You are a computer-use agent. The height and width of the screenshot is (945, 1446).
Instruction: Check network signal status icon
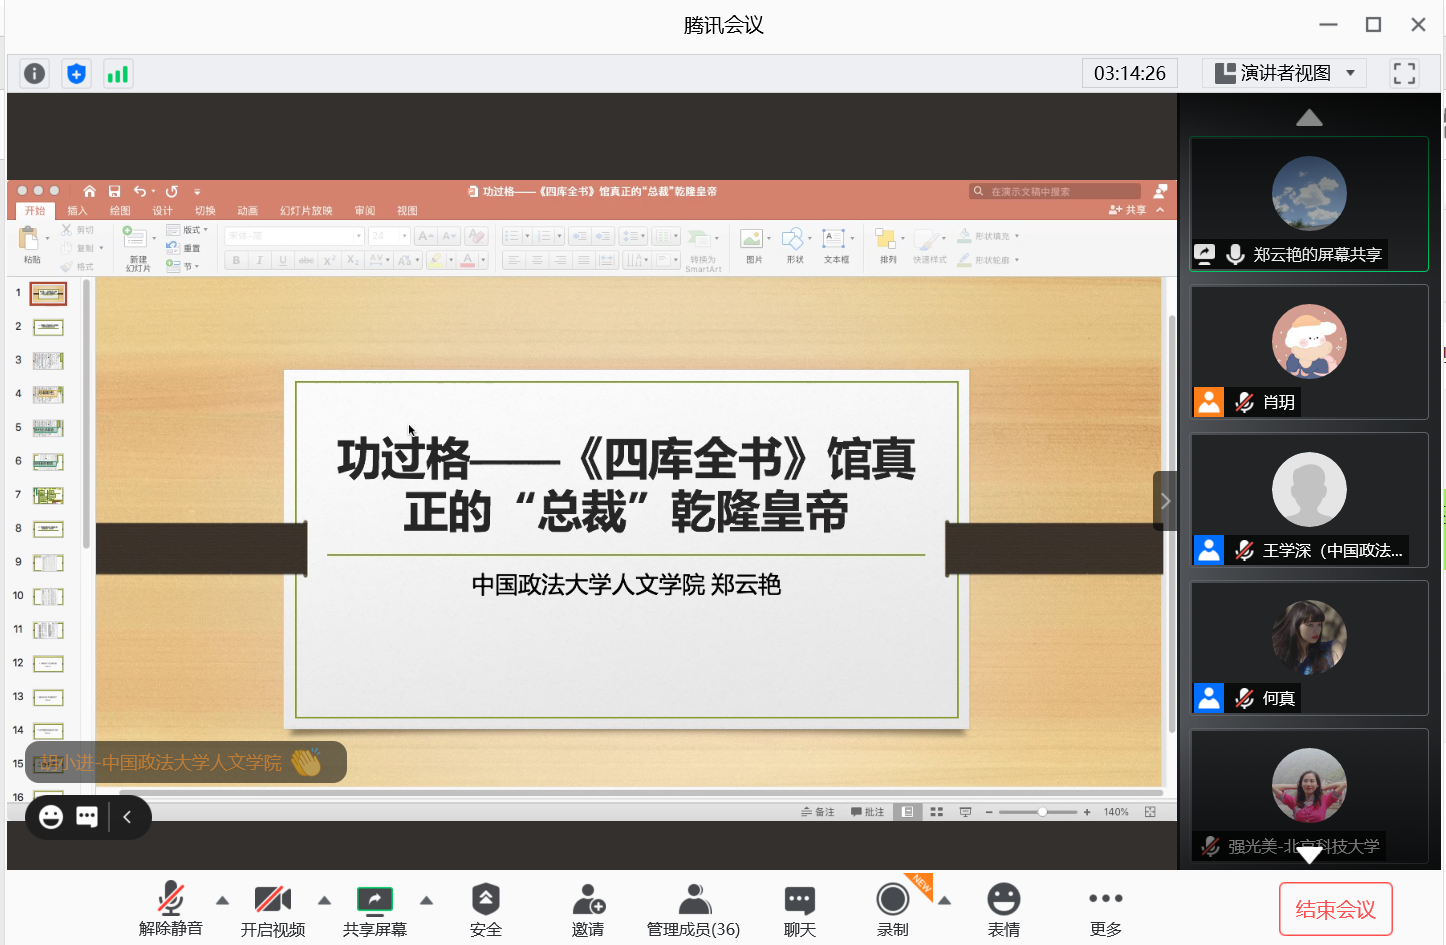(118, 74)
